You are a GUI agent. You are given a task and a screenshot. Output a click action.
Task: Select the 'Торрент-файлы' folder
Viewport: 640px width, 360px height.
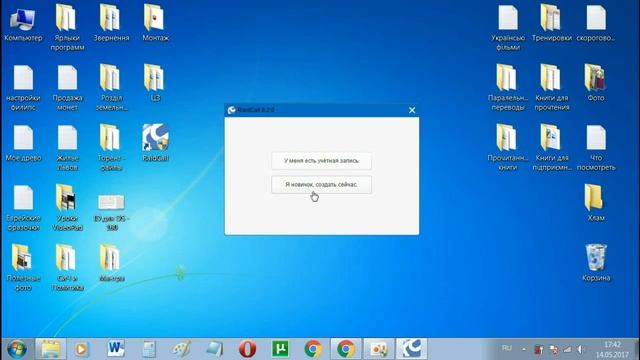[x=111, y=148]
